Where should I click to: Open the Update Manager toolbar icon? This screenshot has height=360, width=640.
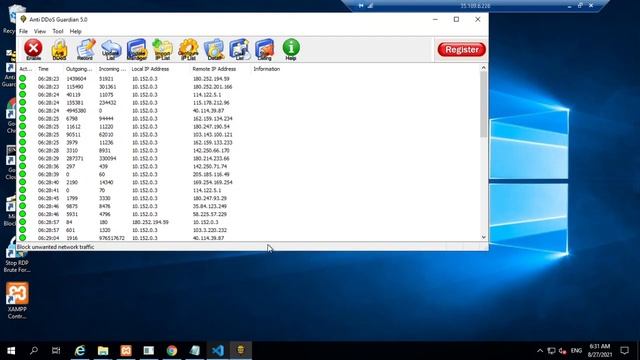137,49
